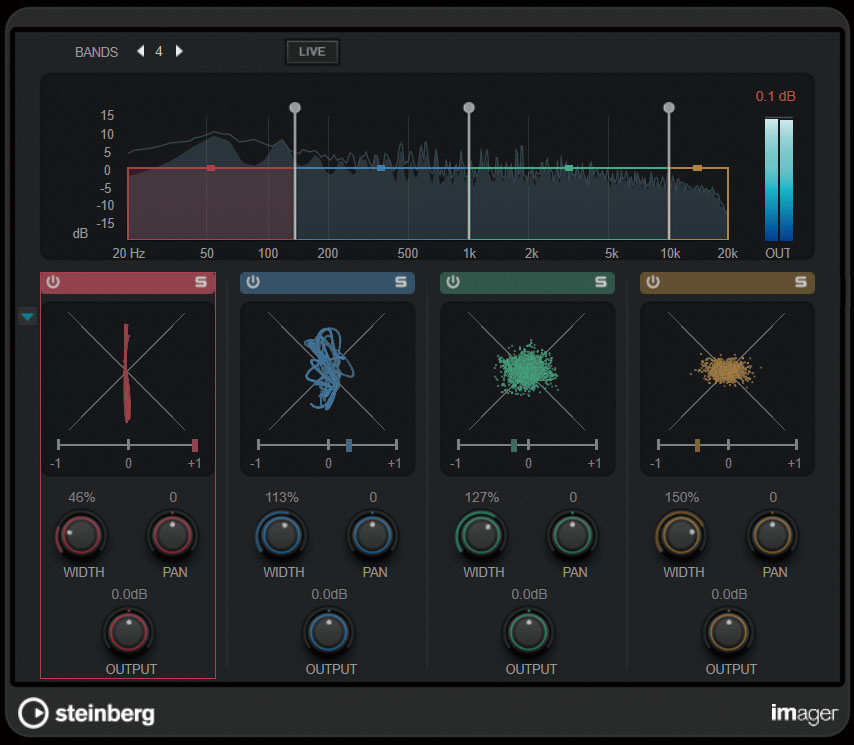Click the orange band OUTPUT knob
854x745 pixels.
pos(729,632)
